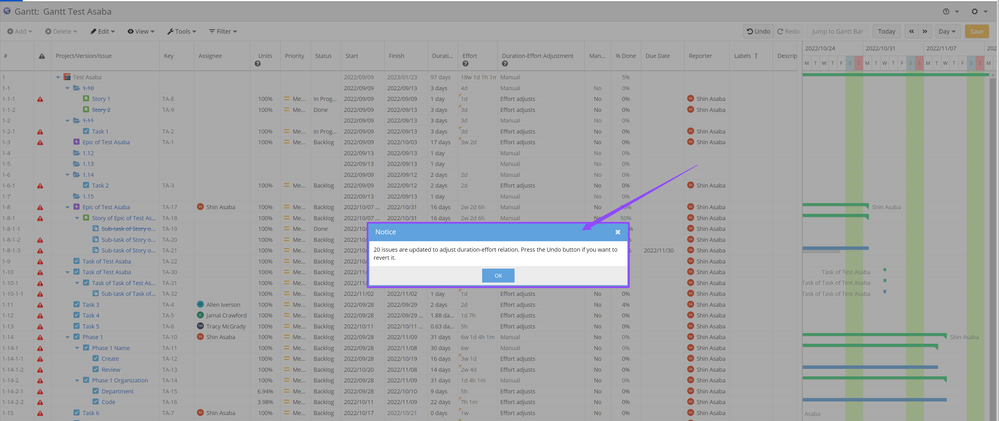Viewport: 999px width, 421px height.
Task: Click the warning triangle column header
Action: pyautogui.click(x=41, y=56)
